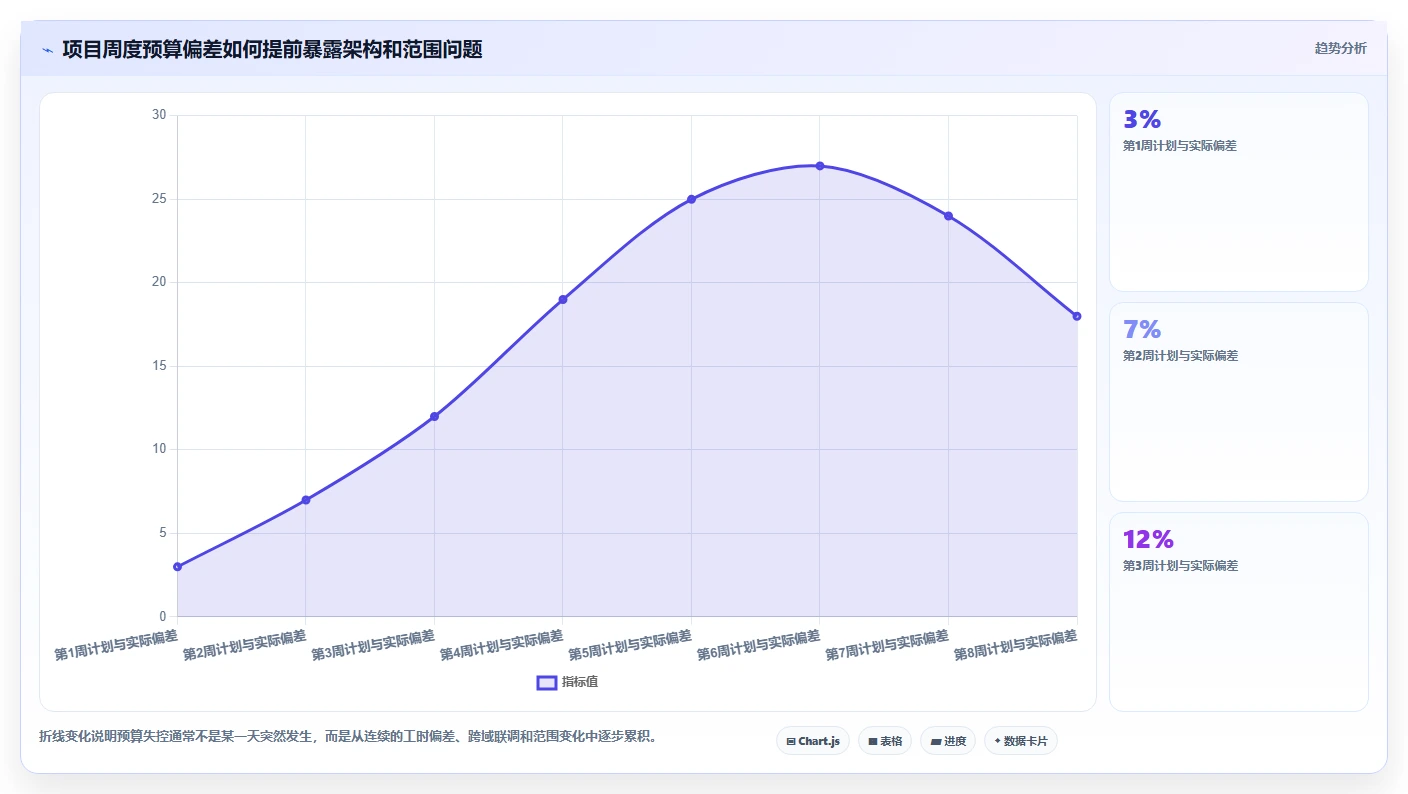
Task: Click the 趋势分析 label in header
Action: (1340, 48)
